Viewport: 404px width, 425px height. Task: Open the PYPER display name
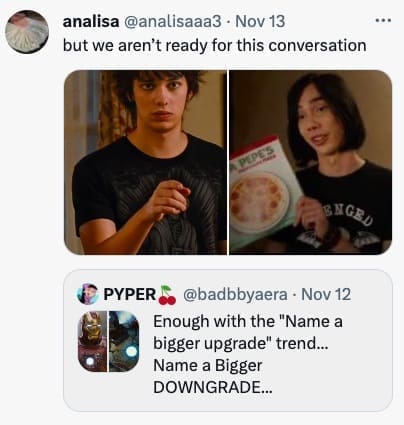click(130, 294)
